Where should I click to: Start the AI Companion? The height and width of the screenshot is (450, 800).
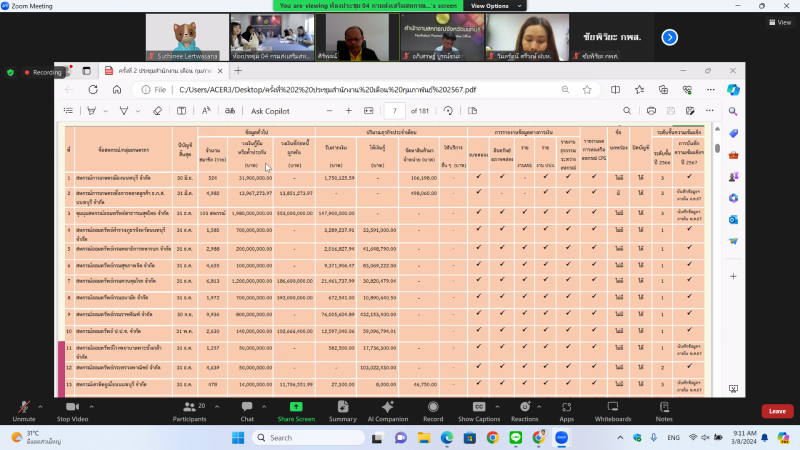387,410
